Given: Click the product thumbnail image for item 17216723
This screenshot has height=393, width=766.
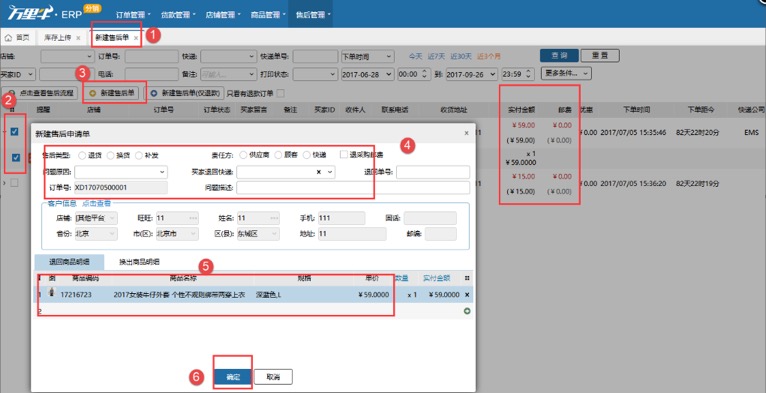Looking at the screenshot, I should tap(52, 292).
